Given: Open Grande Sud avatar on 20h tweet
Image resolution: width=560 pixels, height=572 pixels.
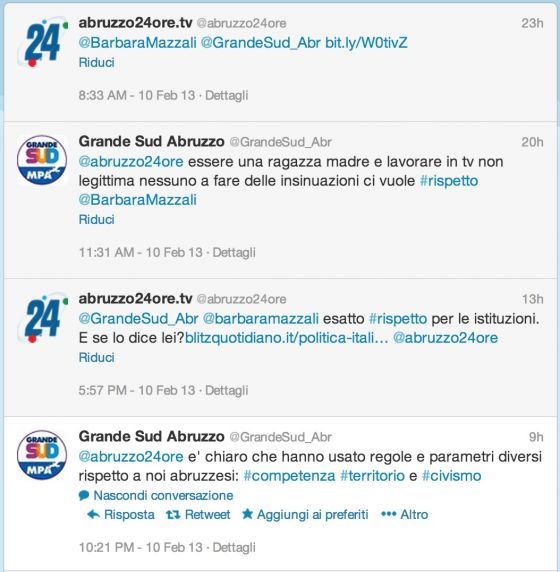Looking at the screenshot, I should click(x=42, y=160).
